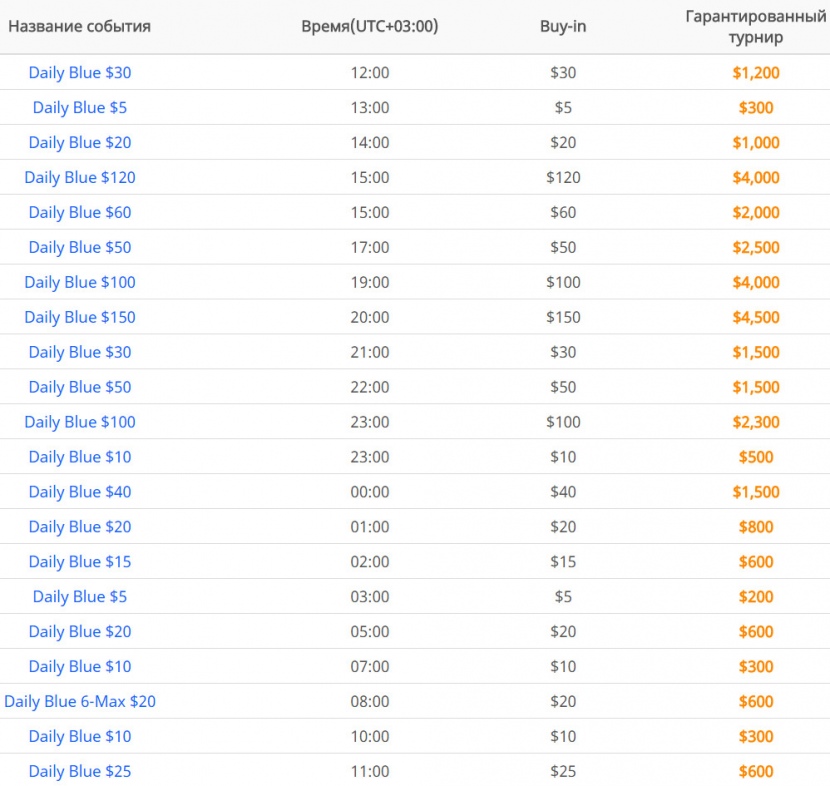Open Daily Blue $100 link for 19:00 event

coord(80,282)
